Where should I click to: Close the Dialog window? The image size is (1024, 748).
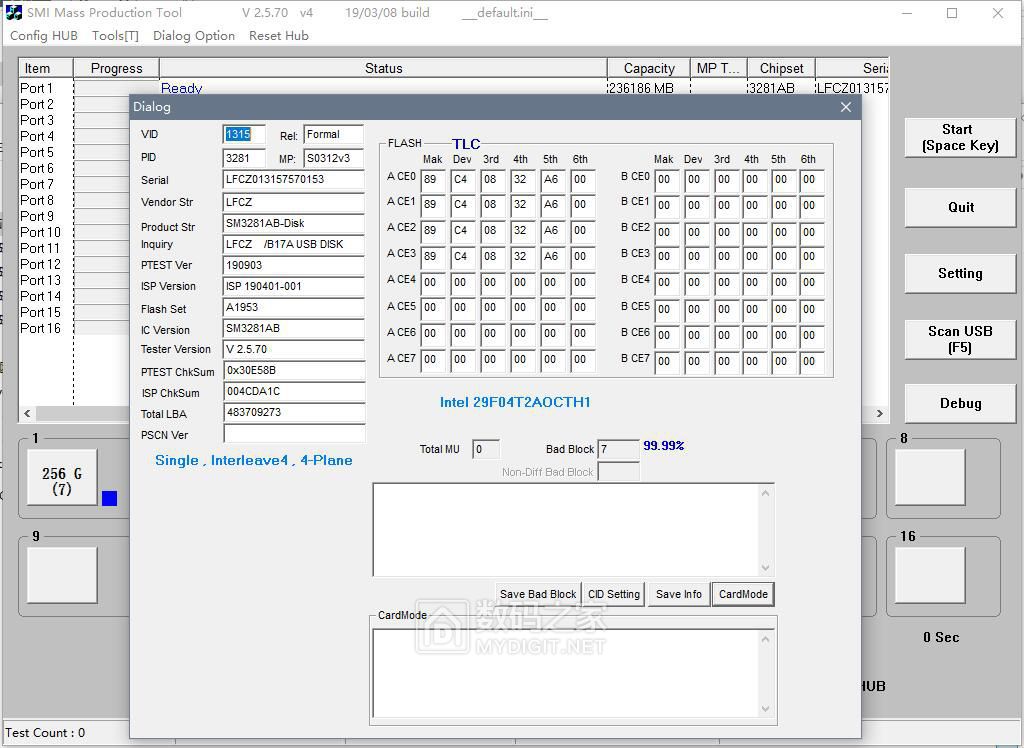click(x=846, y=106)
